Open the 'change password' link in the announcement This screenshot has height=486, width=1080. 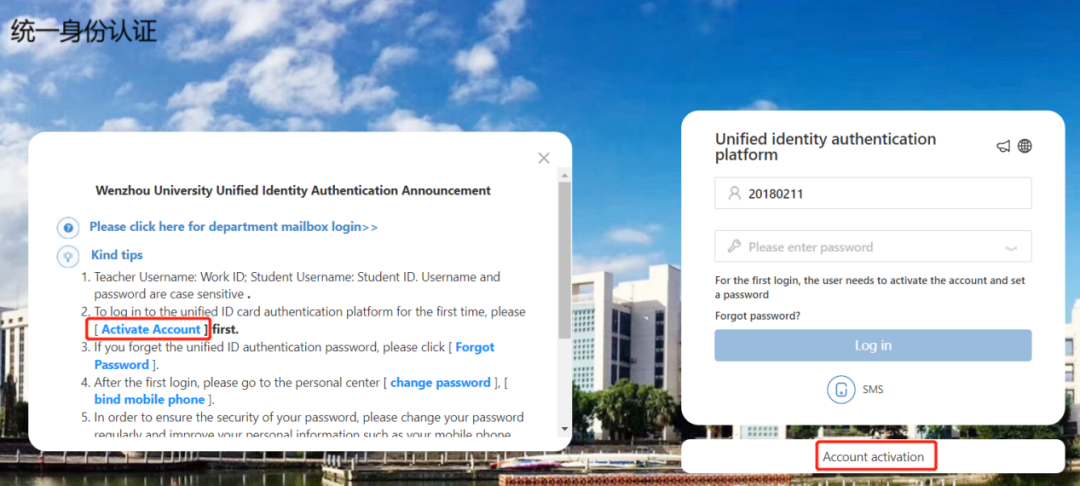(x=441, y=382)
